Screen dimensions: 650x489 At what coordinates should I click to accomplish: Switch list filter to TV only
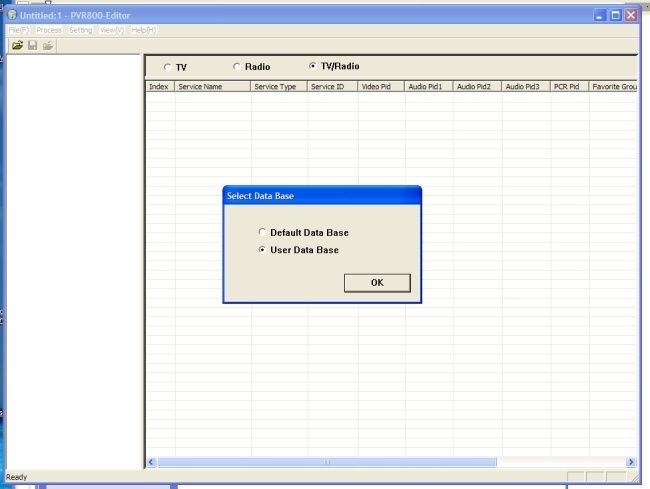tap(167, 67)
